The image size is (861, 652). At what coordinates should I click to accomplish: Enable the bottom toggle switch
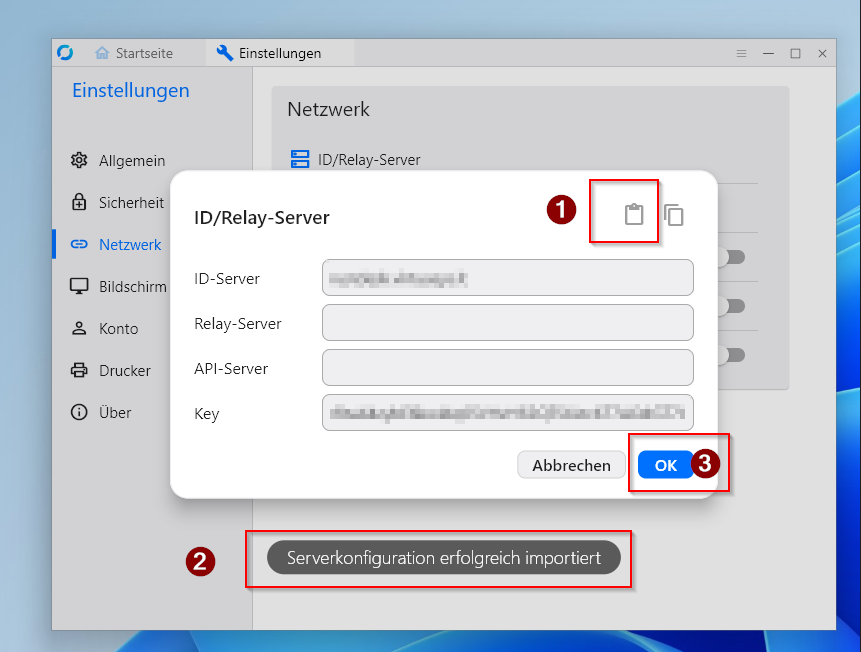pos(732,356)
